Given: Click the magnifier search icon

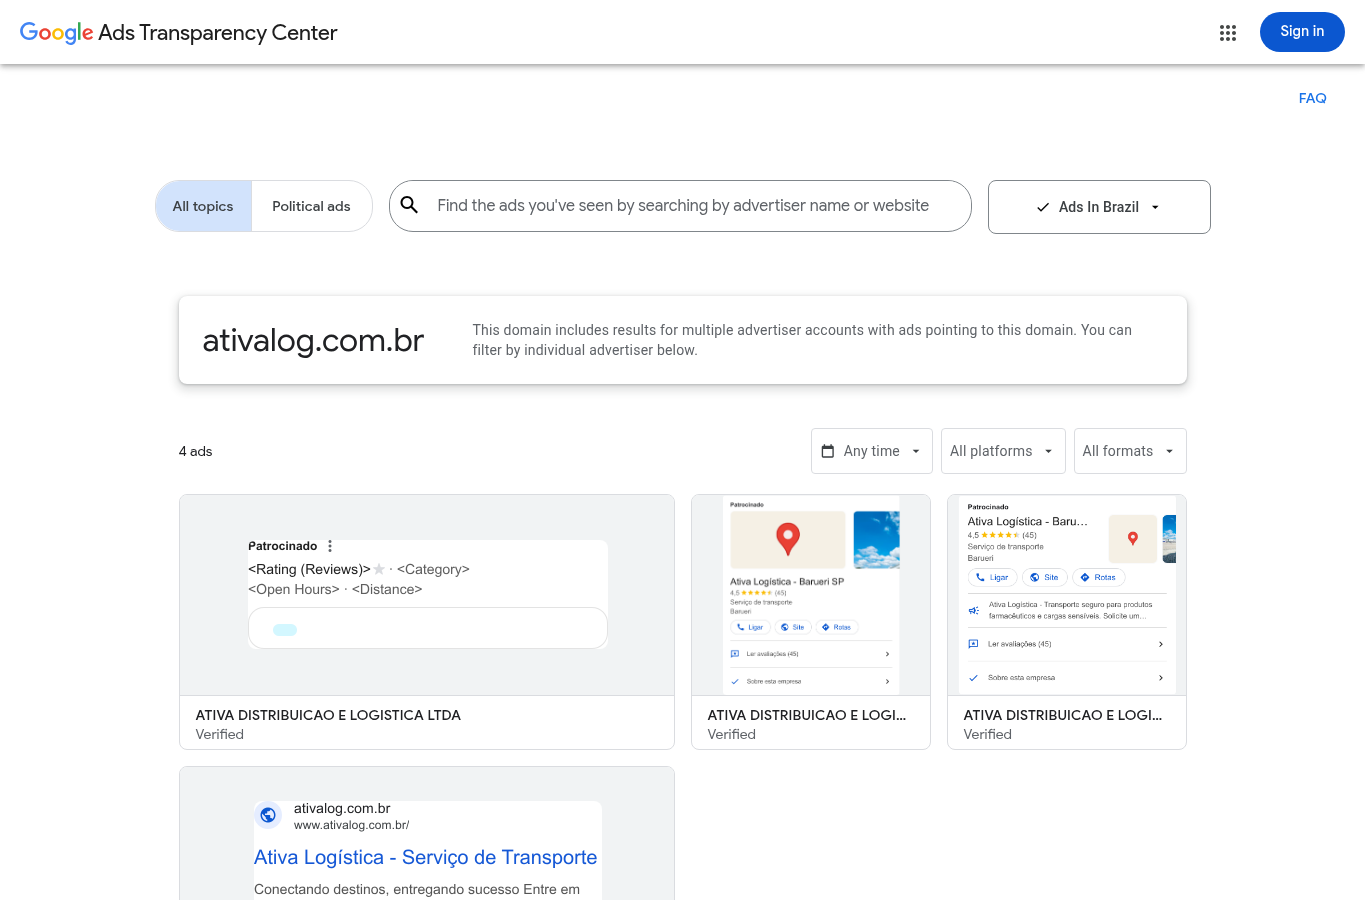Looking at the screenshot, I should 410,205.
